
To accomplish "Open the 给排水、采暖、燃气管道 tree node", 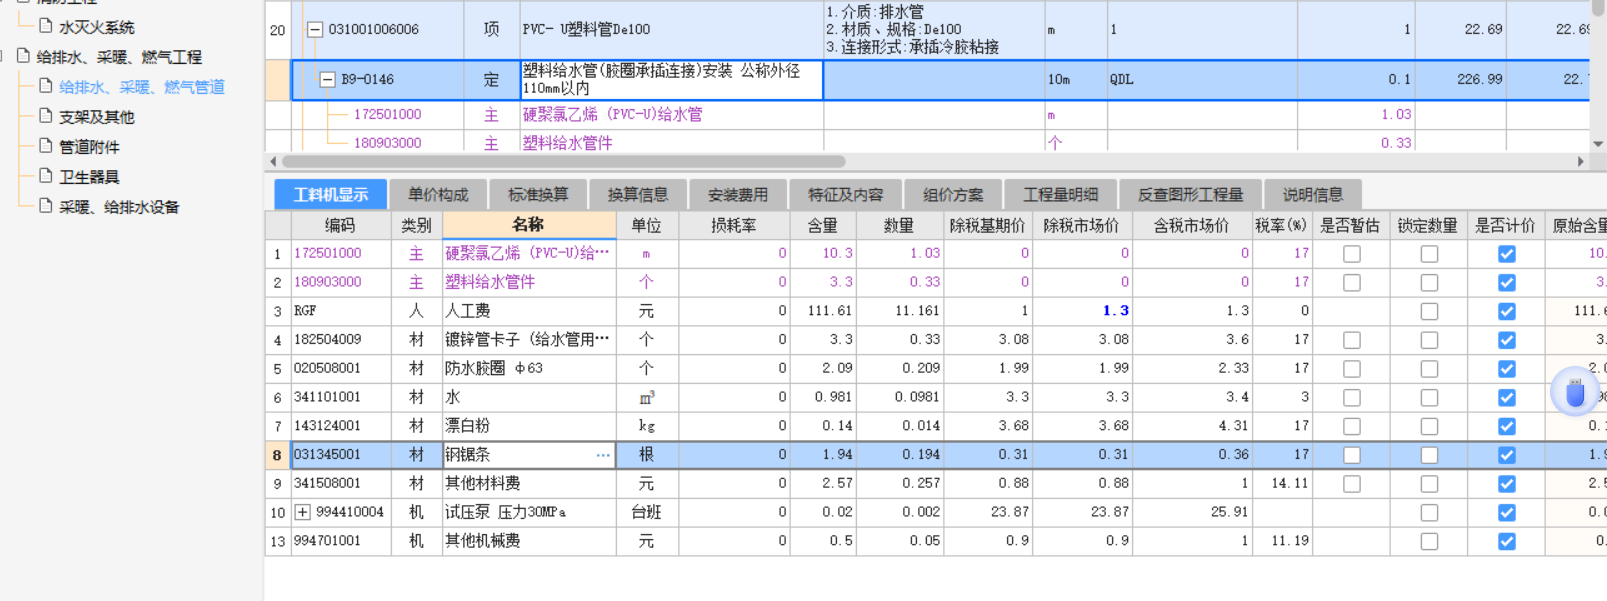I will pos(141,87).
